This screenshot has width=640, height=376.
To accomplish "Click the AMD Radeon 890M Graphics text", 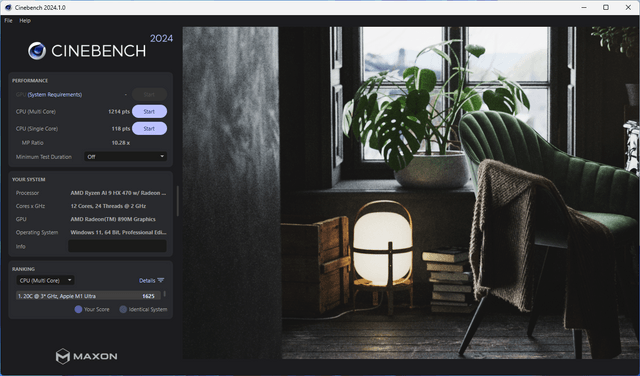I will 113,219.
